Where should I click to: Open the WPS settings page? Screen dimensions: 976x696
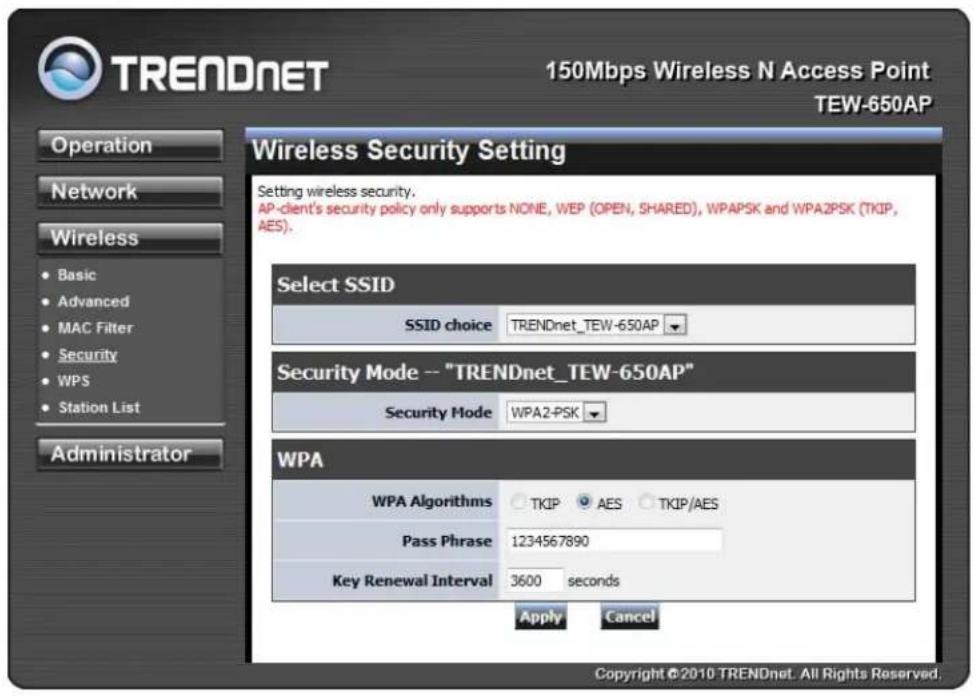point(73,381)
